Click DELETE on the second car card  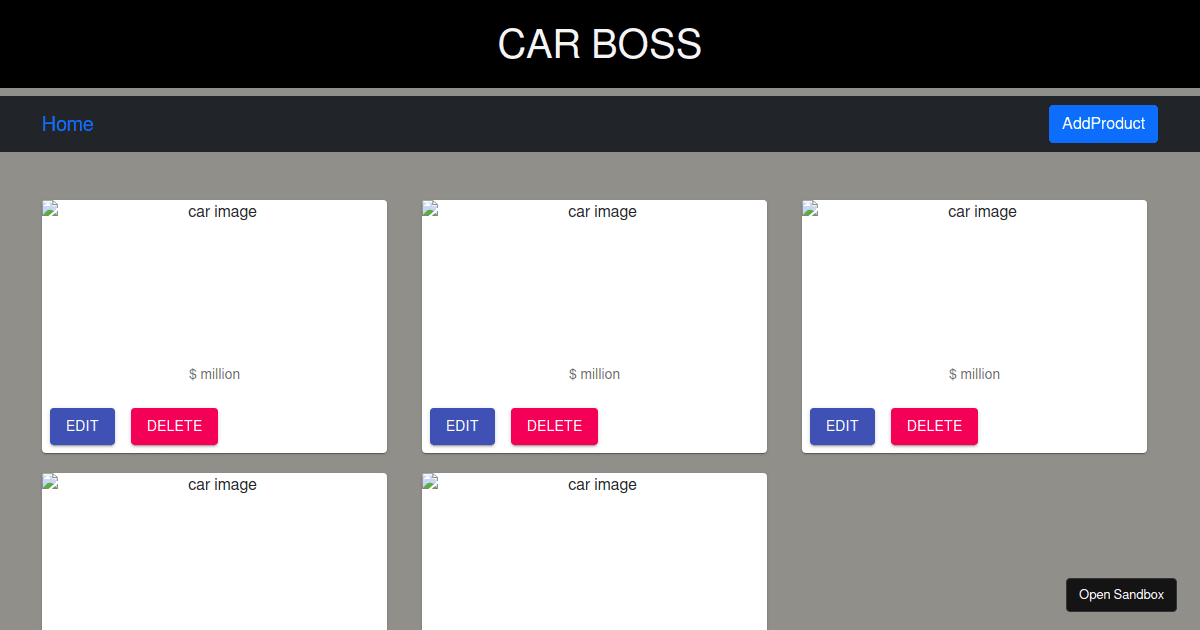[554, 426]
